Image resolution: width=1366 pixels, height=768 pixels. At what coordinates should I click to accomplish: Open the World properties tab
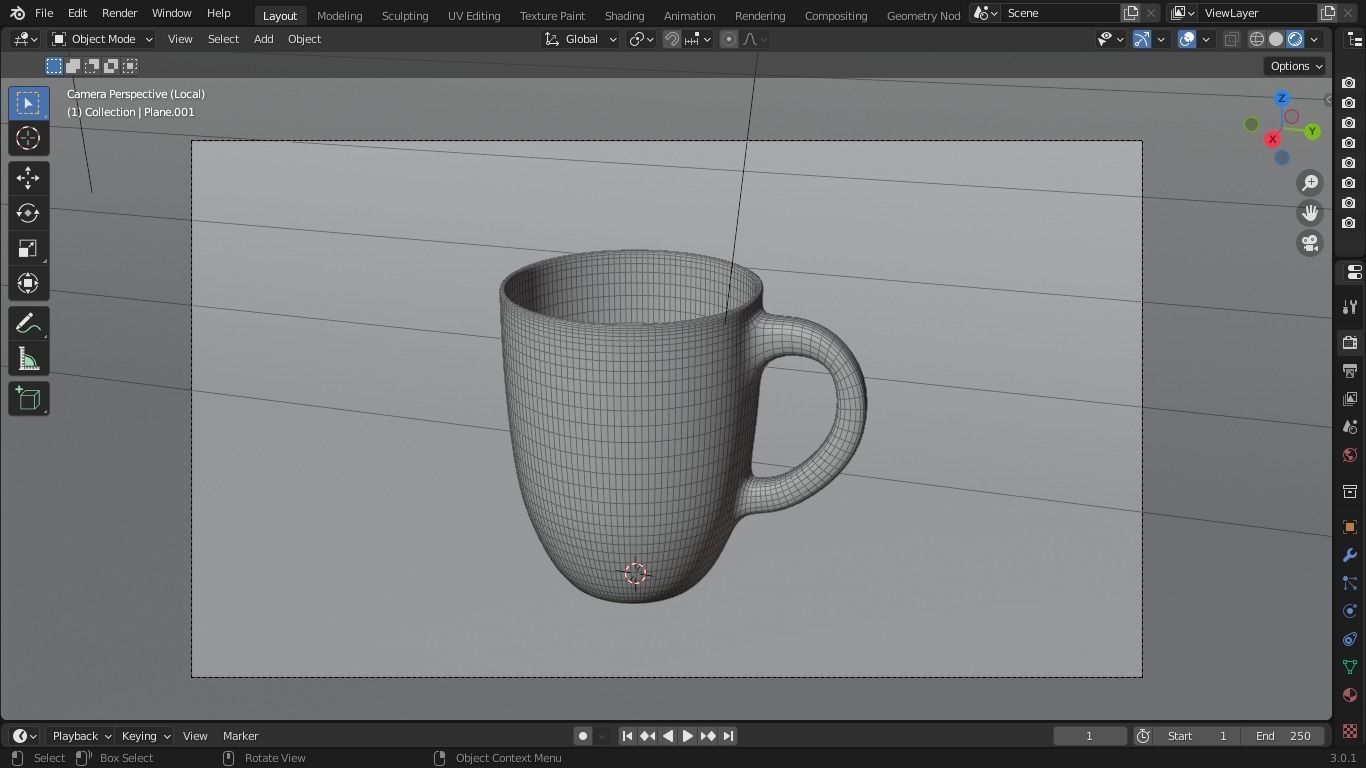[1350, 455]
